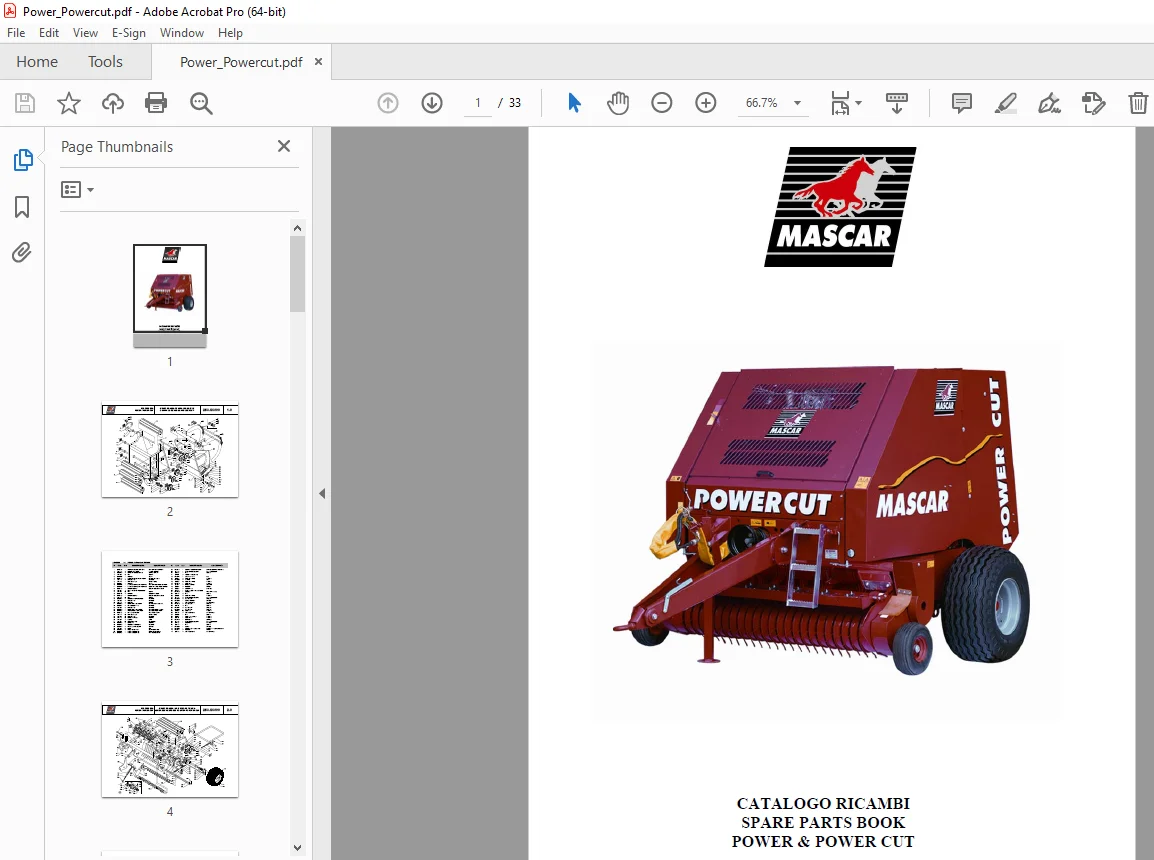The image size is (1154, 860).
Task: Click the upload to cloud icon
Action: pos(113,103)
